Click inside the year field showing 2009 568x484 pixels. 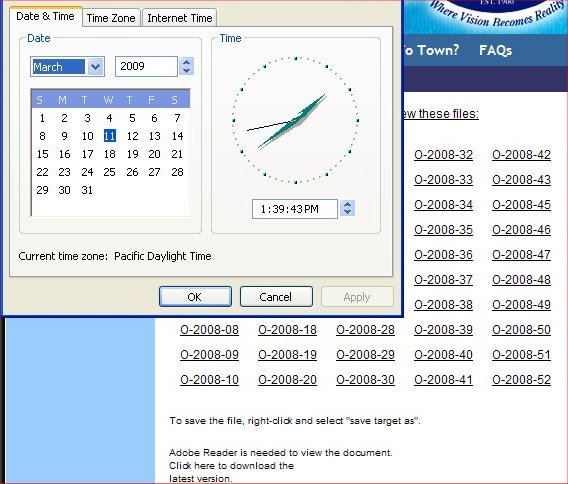(146, 66)
